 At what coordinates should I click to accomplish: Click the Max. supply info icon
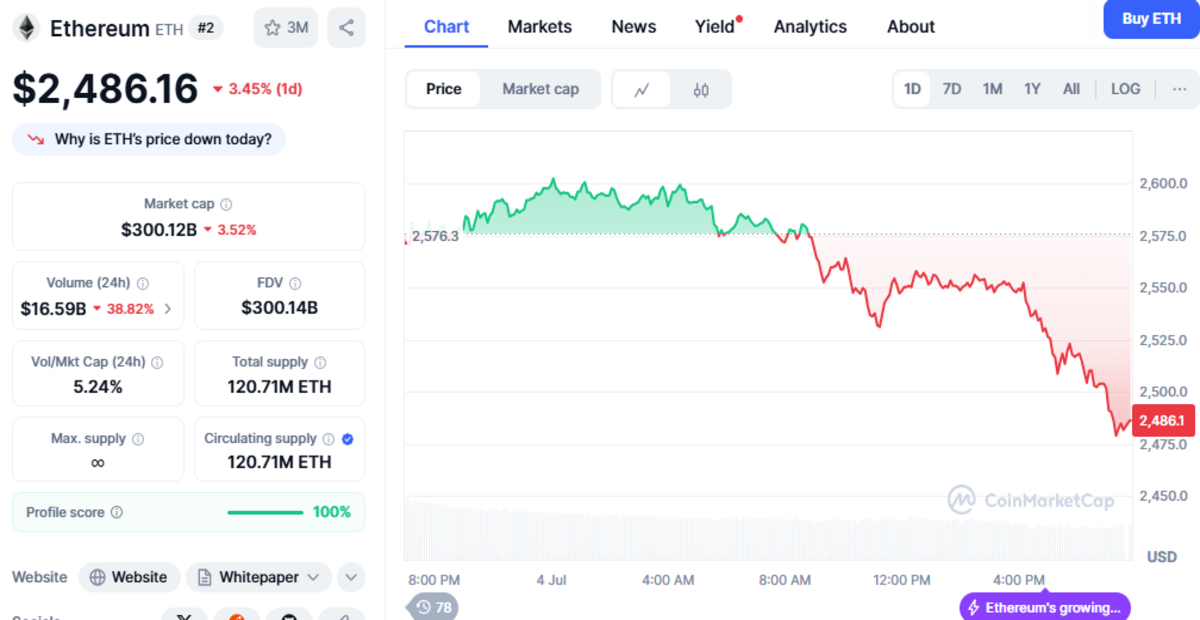(138, 439)
